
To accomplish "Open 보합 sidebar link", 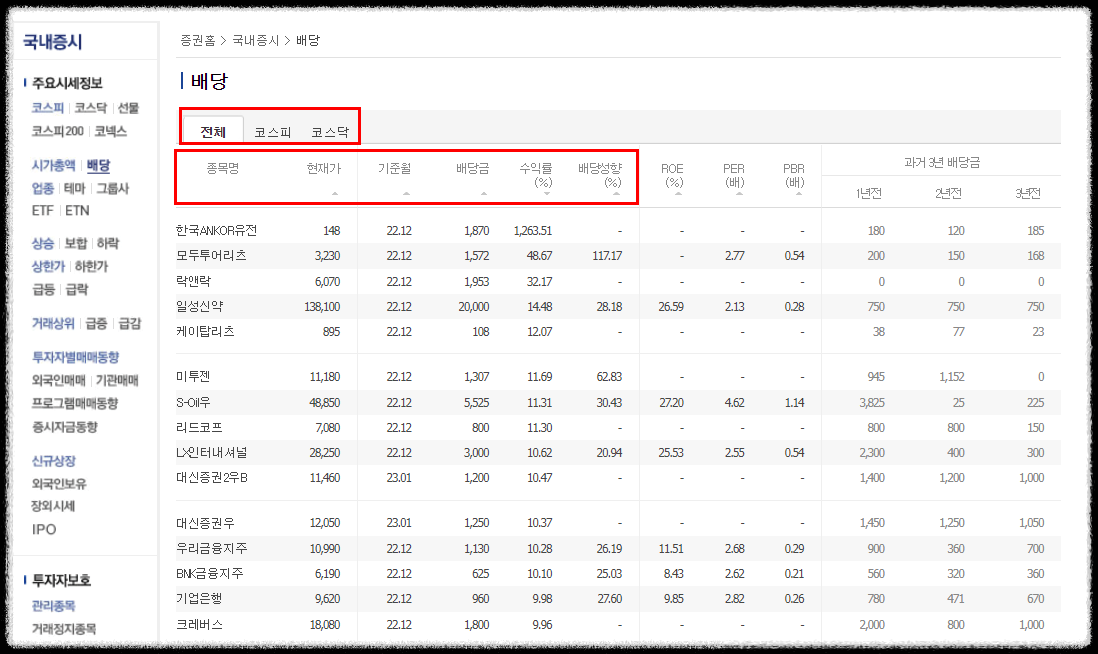I will point(76,243).
